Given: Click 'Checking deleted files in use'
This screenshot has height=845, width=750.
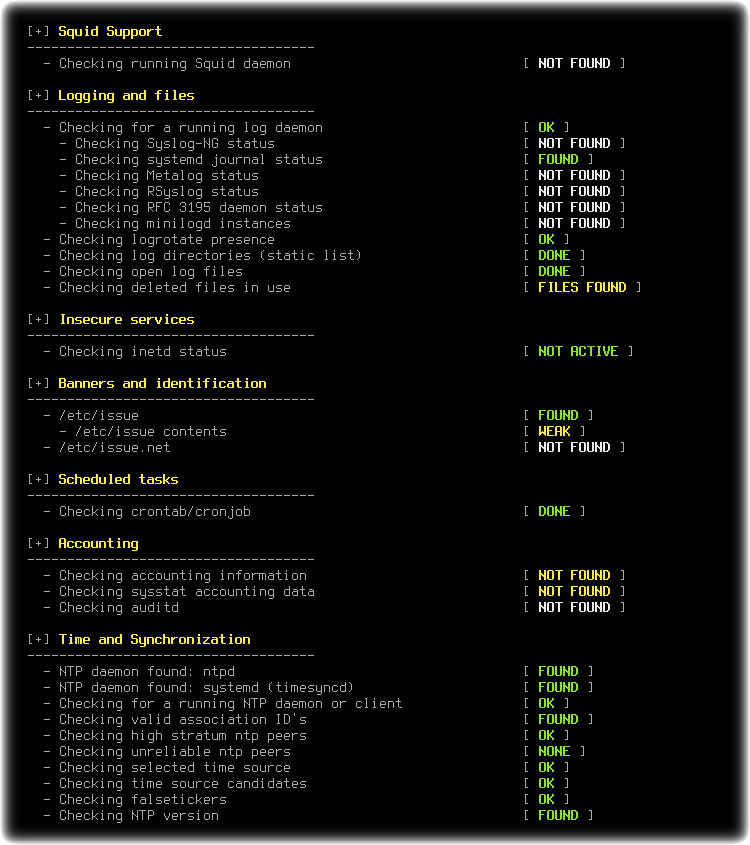Looking at the screenshot, I should (x=175, y=288).
